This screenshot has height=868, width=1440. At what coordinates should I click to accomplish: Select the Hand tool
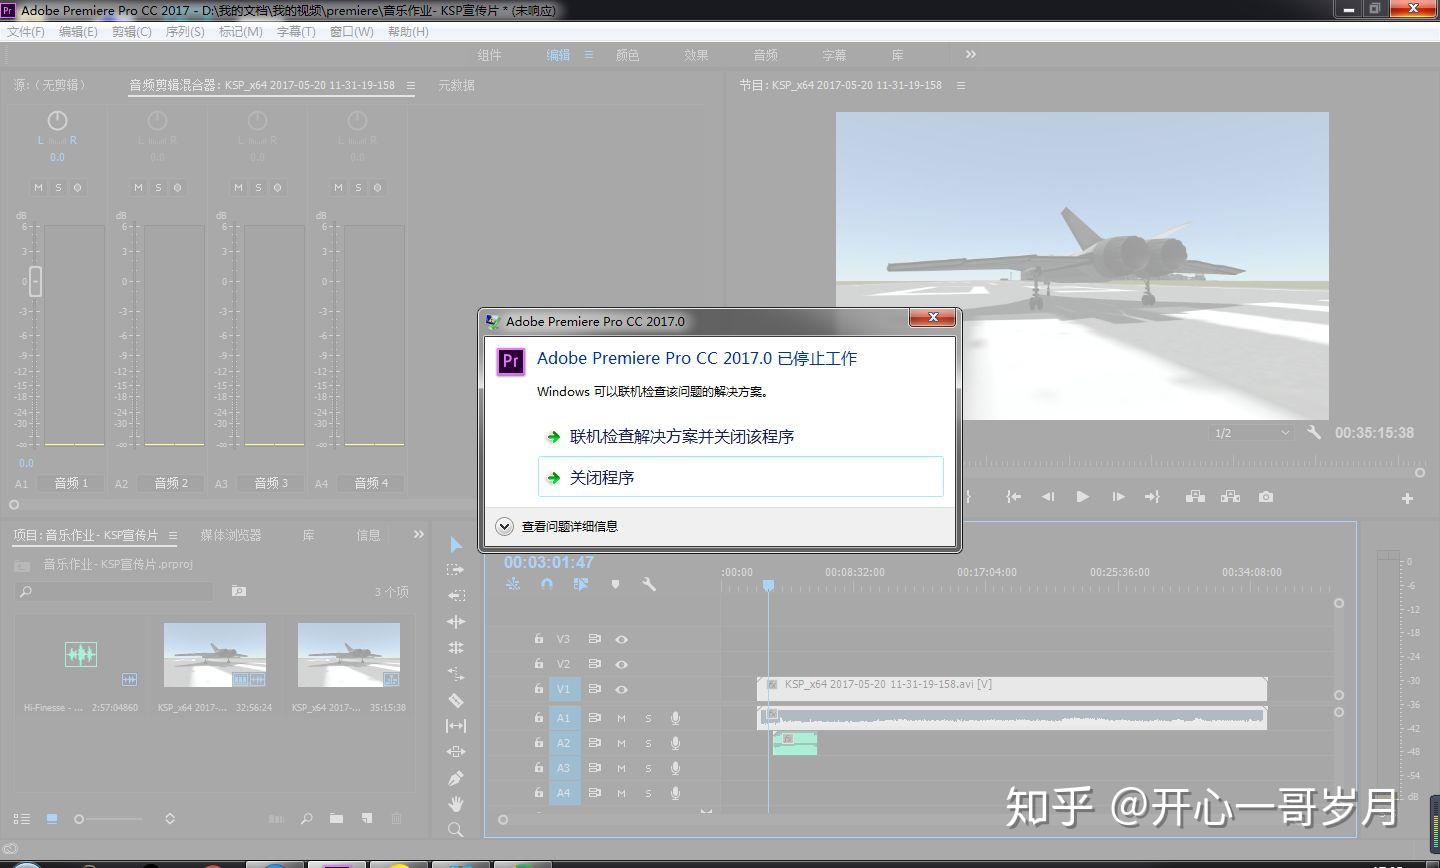[456, 803]
